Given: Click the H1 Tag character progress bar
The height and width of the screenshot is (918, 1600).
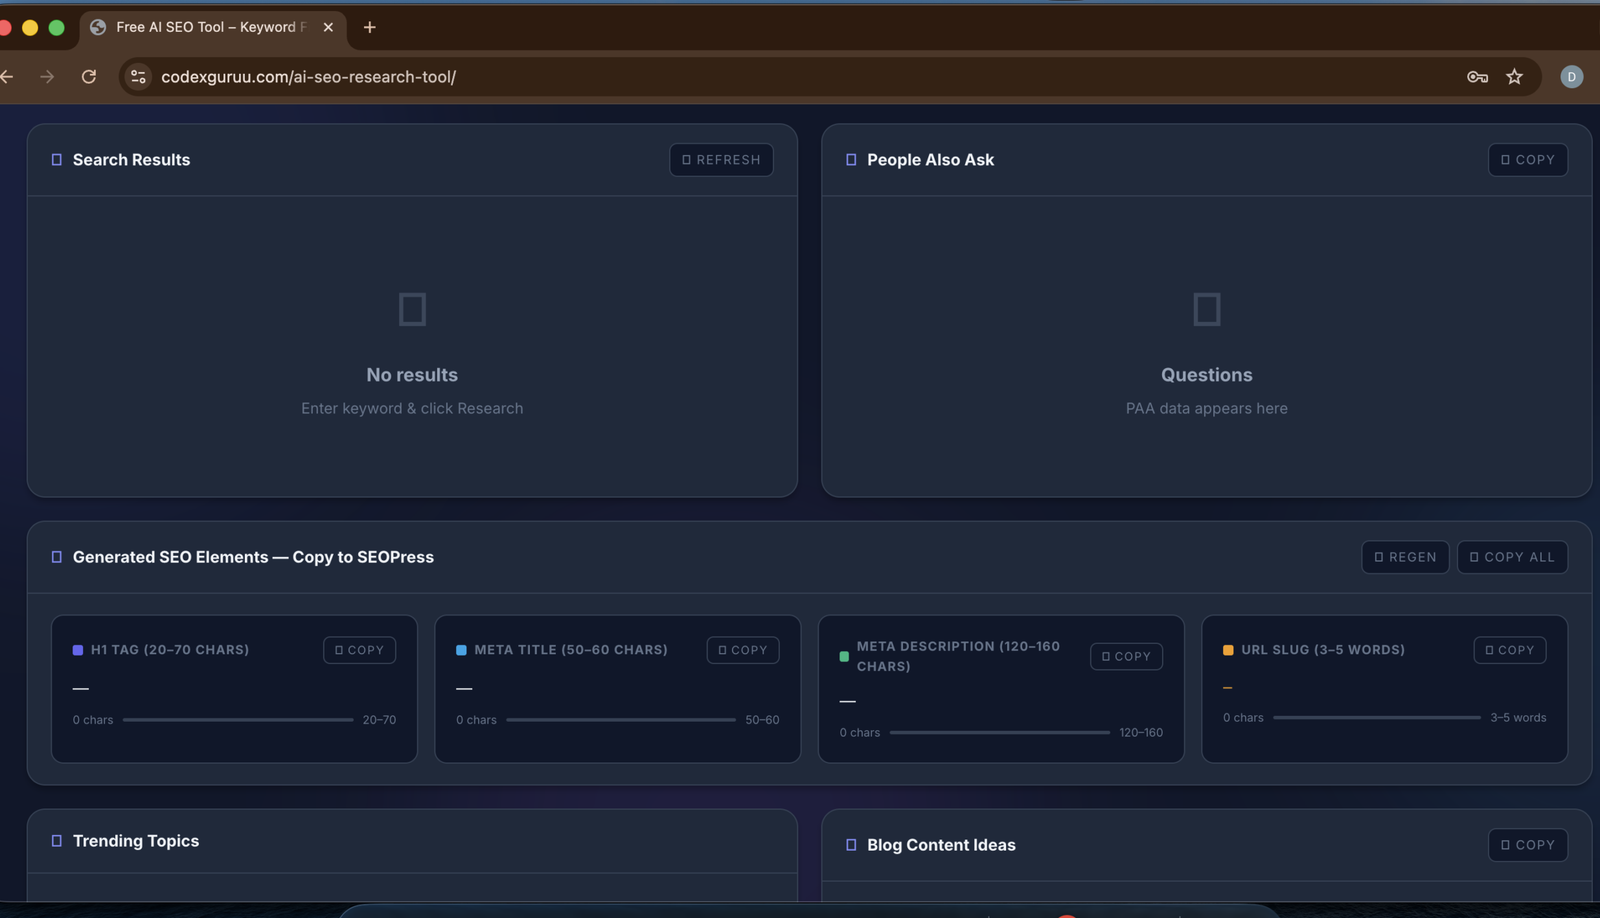Looking at the screenshot, I should 238,720.
